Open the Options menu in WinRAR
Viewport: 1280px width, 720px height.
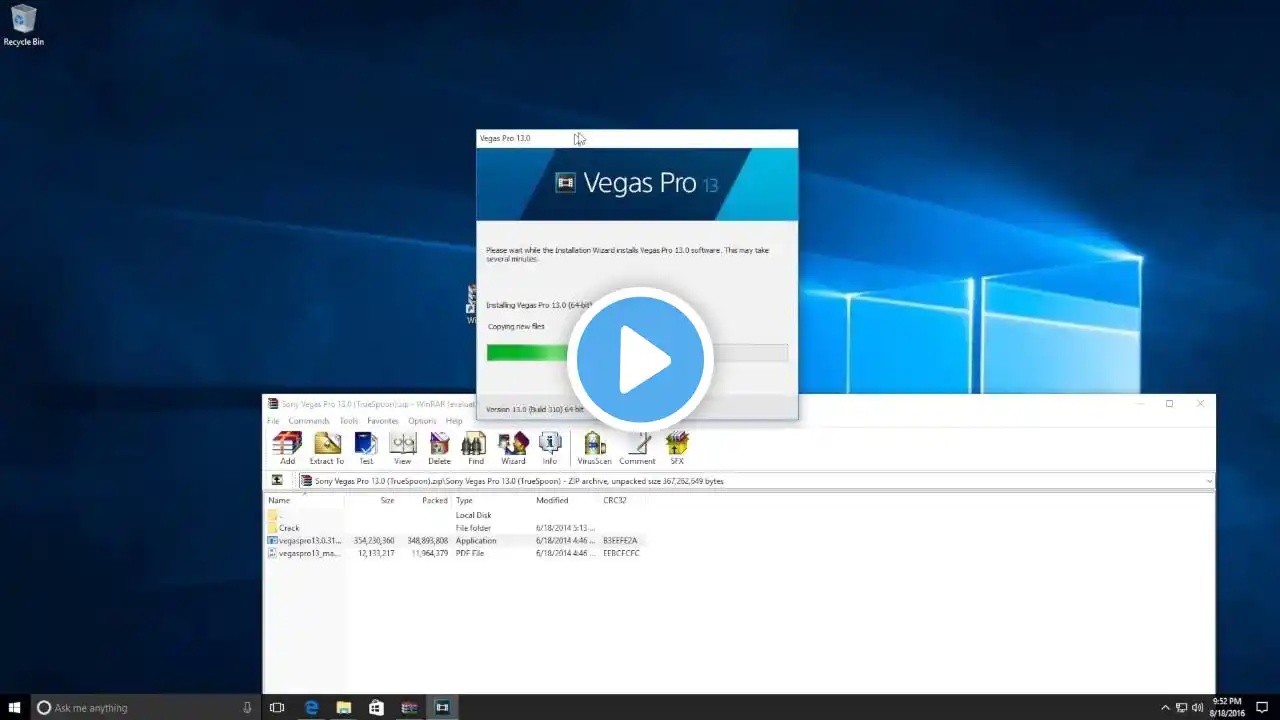pyautogui.click(x=422, y=421)
